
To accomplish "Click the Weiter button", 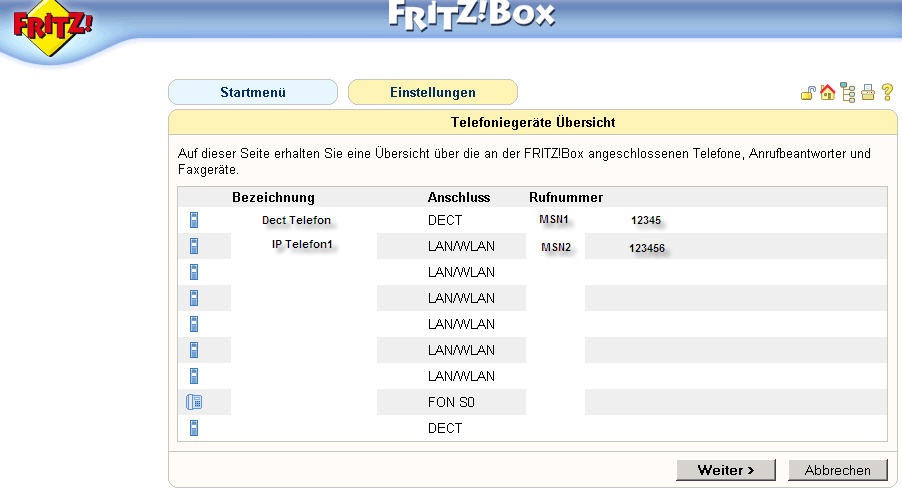I will pyautogui.click(x=725, y=470).
